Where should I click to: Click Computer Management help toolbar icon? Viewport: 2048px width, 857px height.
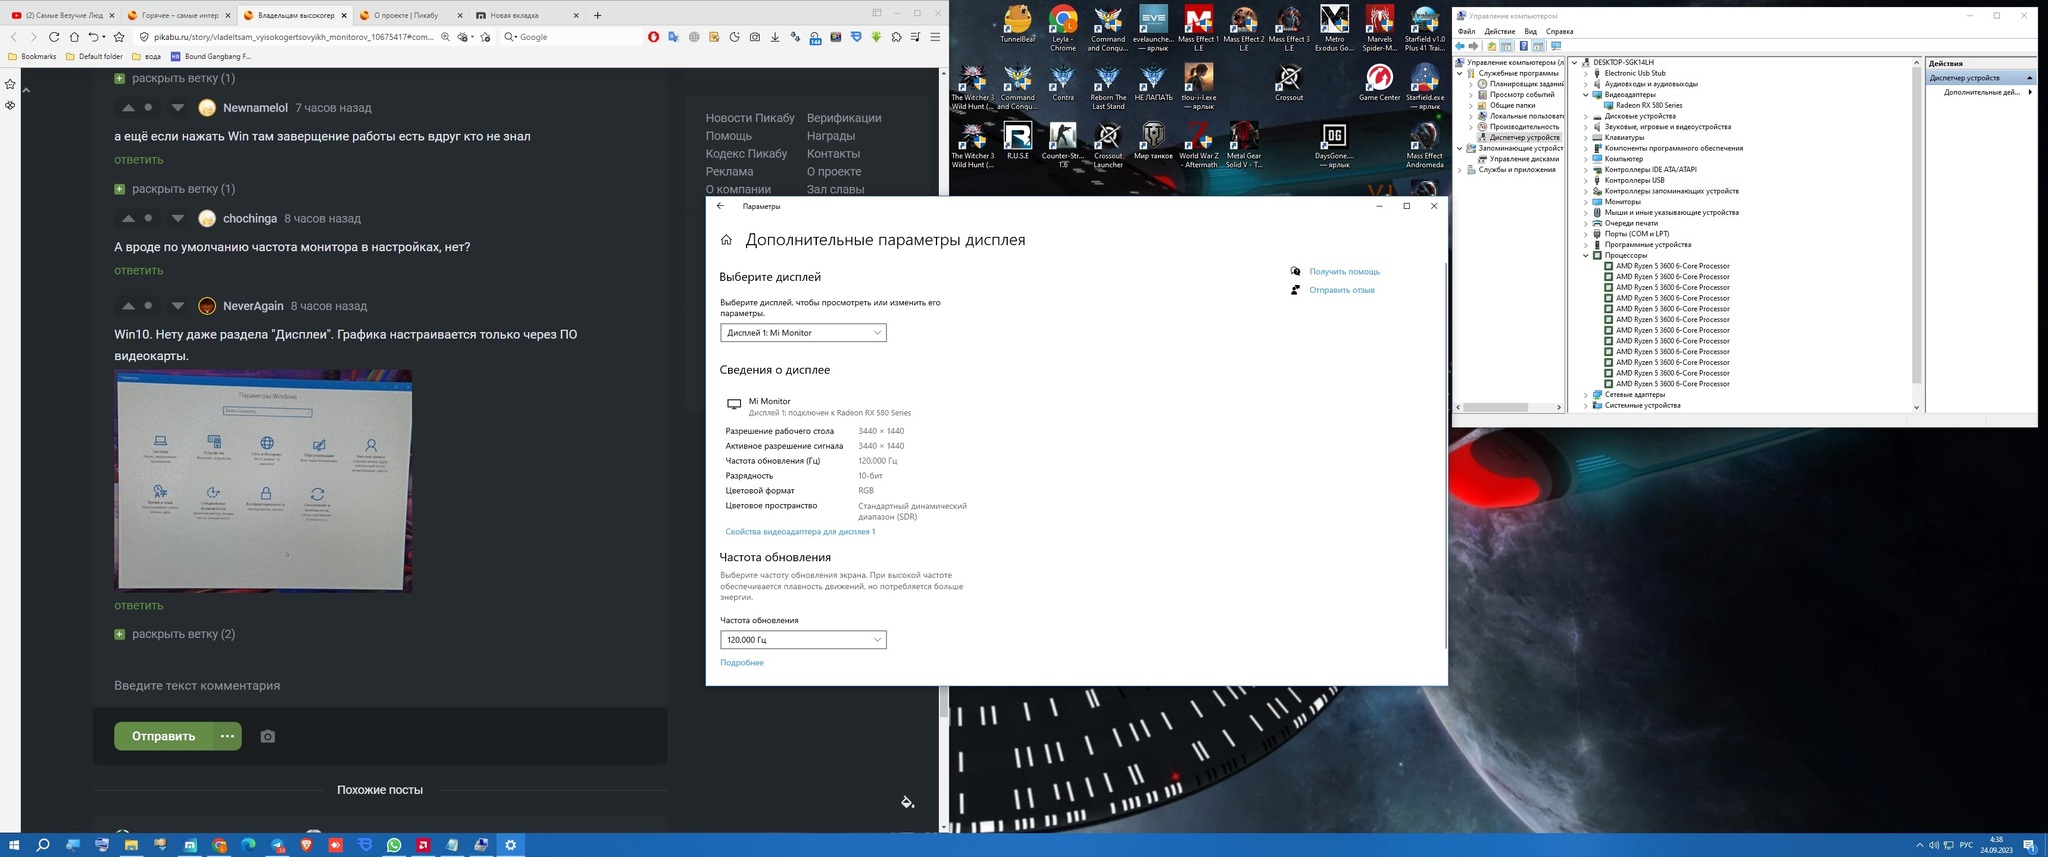point(1523,46)
